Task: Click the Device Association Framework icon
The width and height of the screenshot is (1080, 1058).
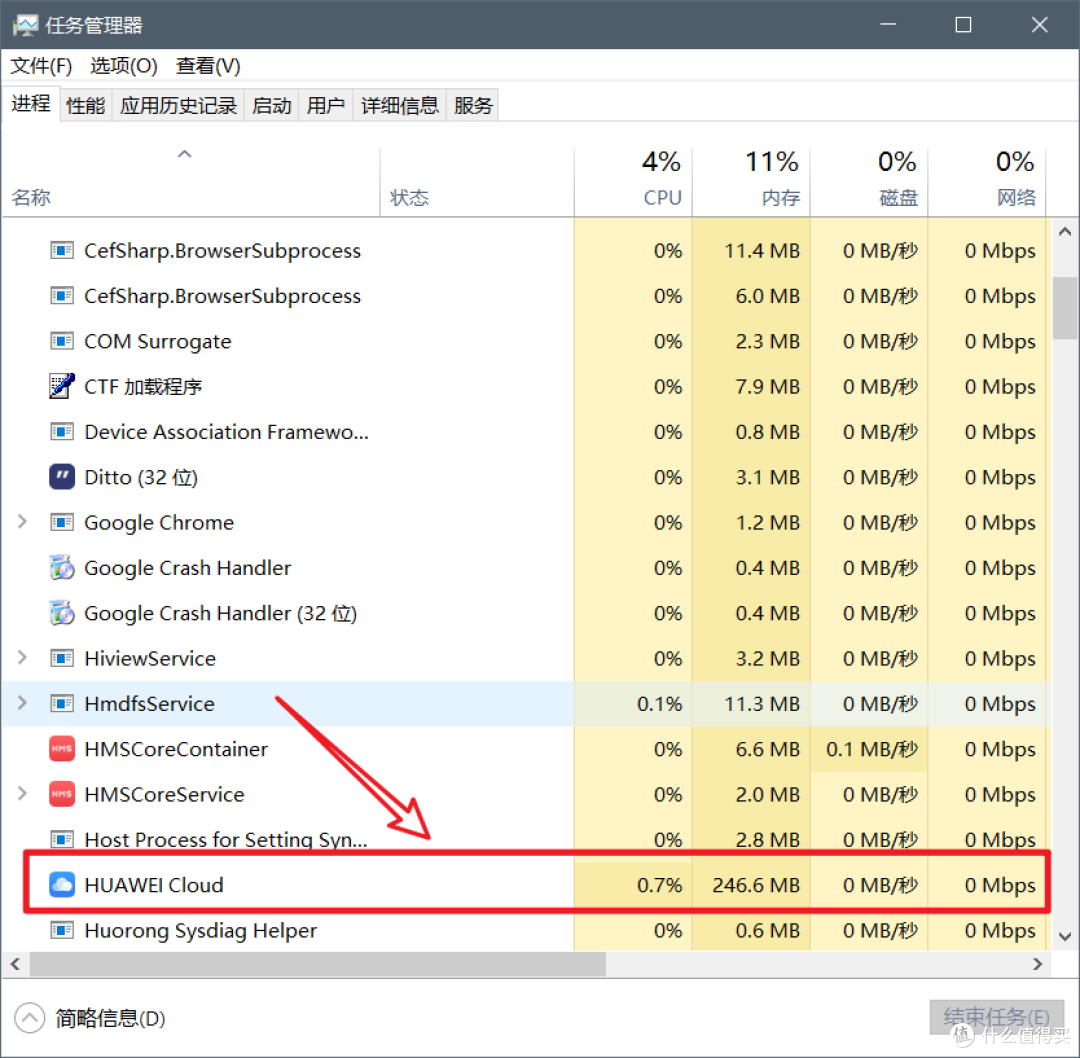Action: click(62, 432)
